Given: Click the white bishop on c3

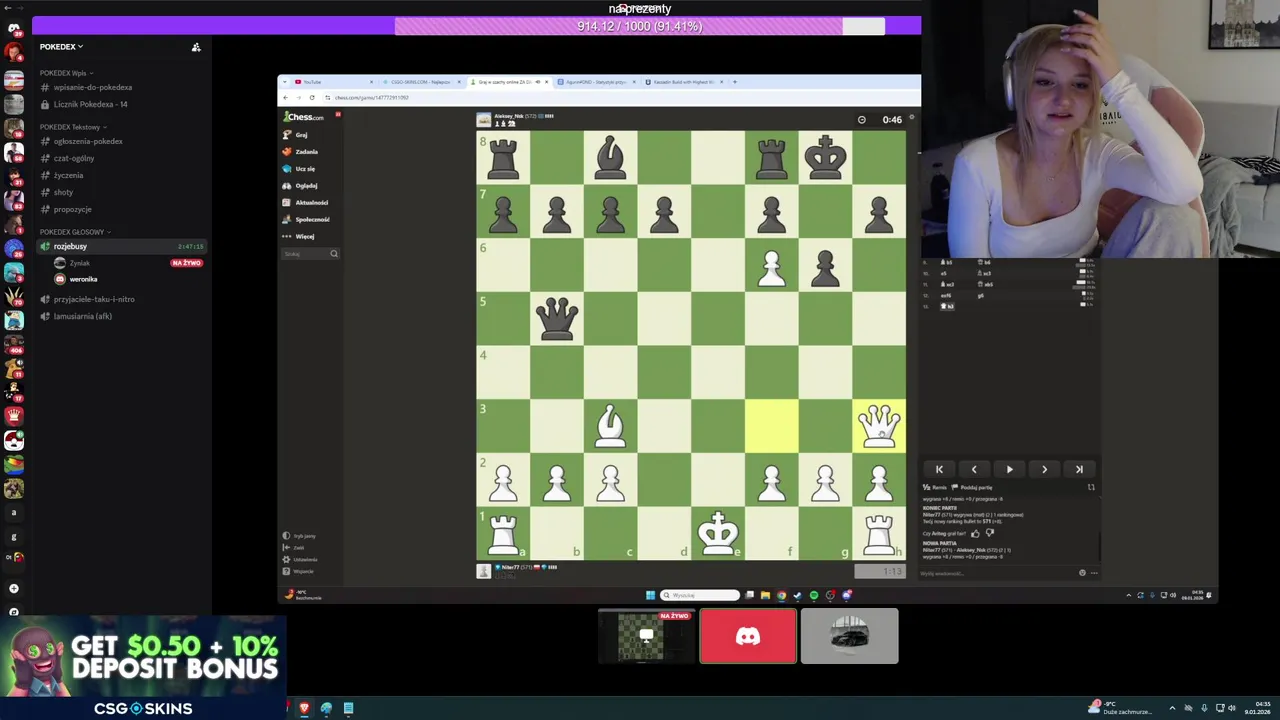Looking at the screenshot, I should pyautogui.click(x=610, y=425).
